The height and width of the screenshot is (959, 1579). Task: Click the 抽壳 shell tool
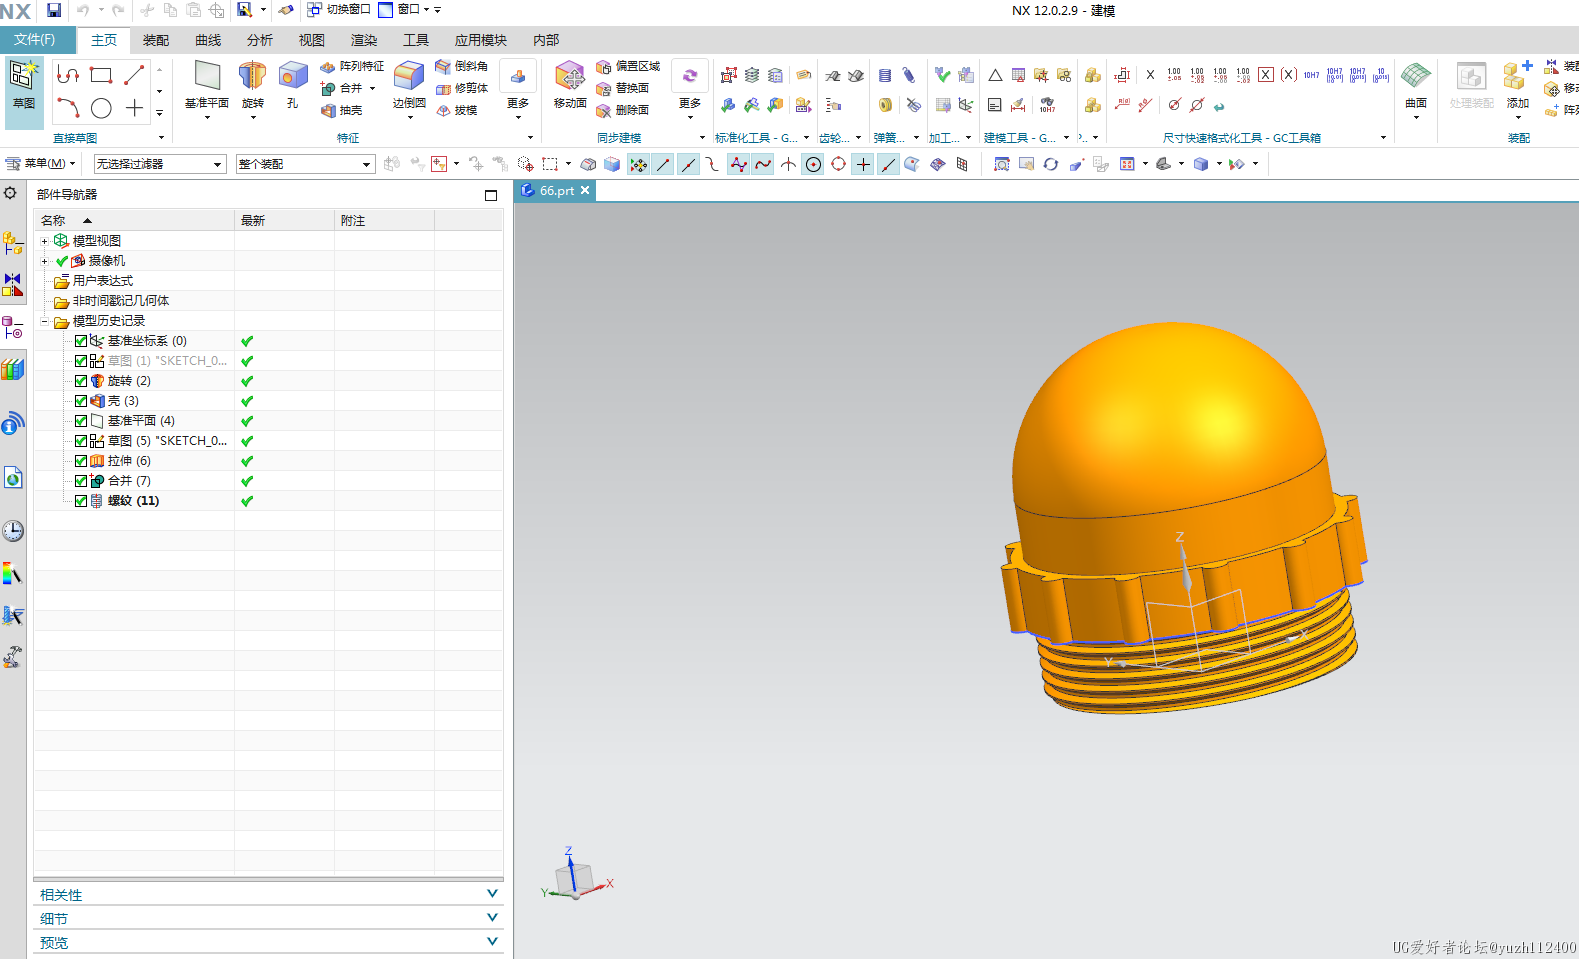[x=342, y=110]
